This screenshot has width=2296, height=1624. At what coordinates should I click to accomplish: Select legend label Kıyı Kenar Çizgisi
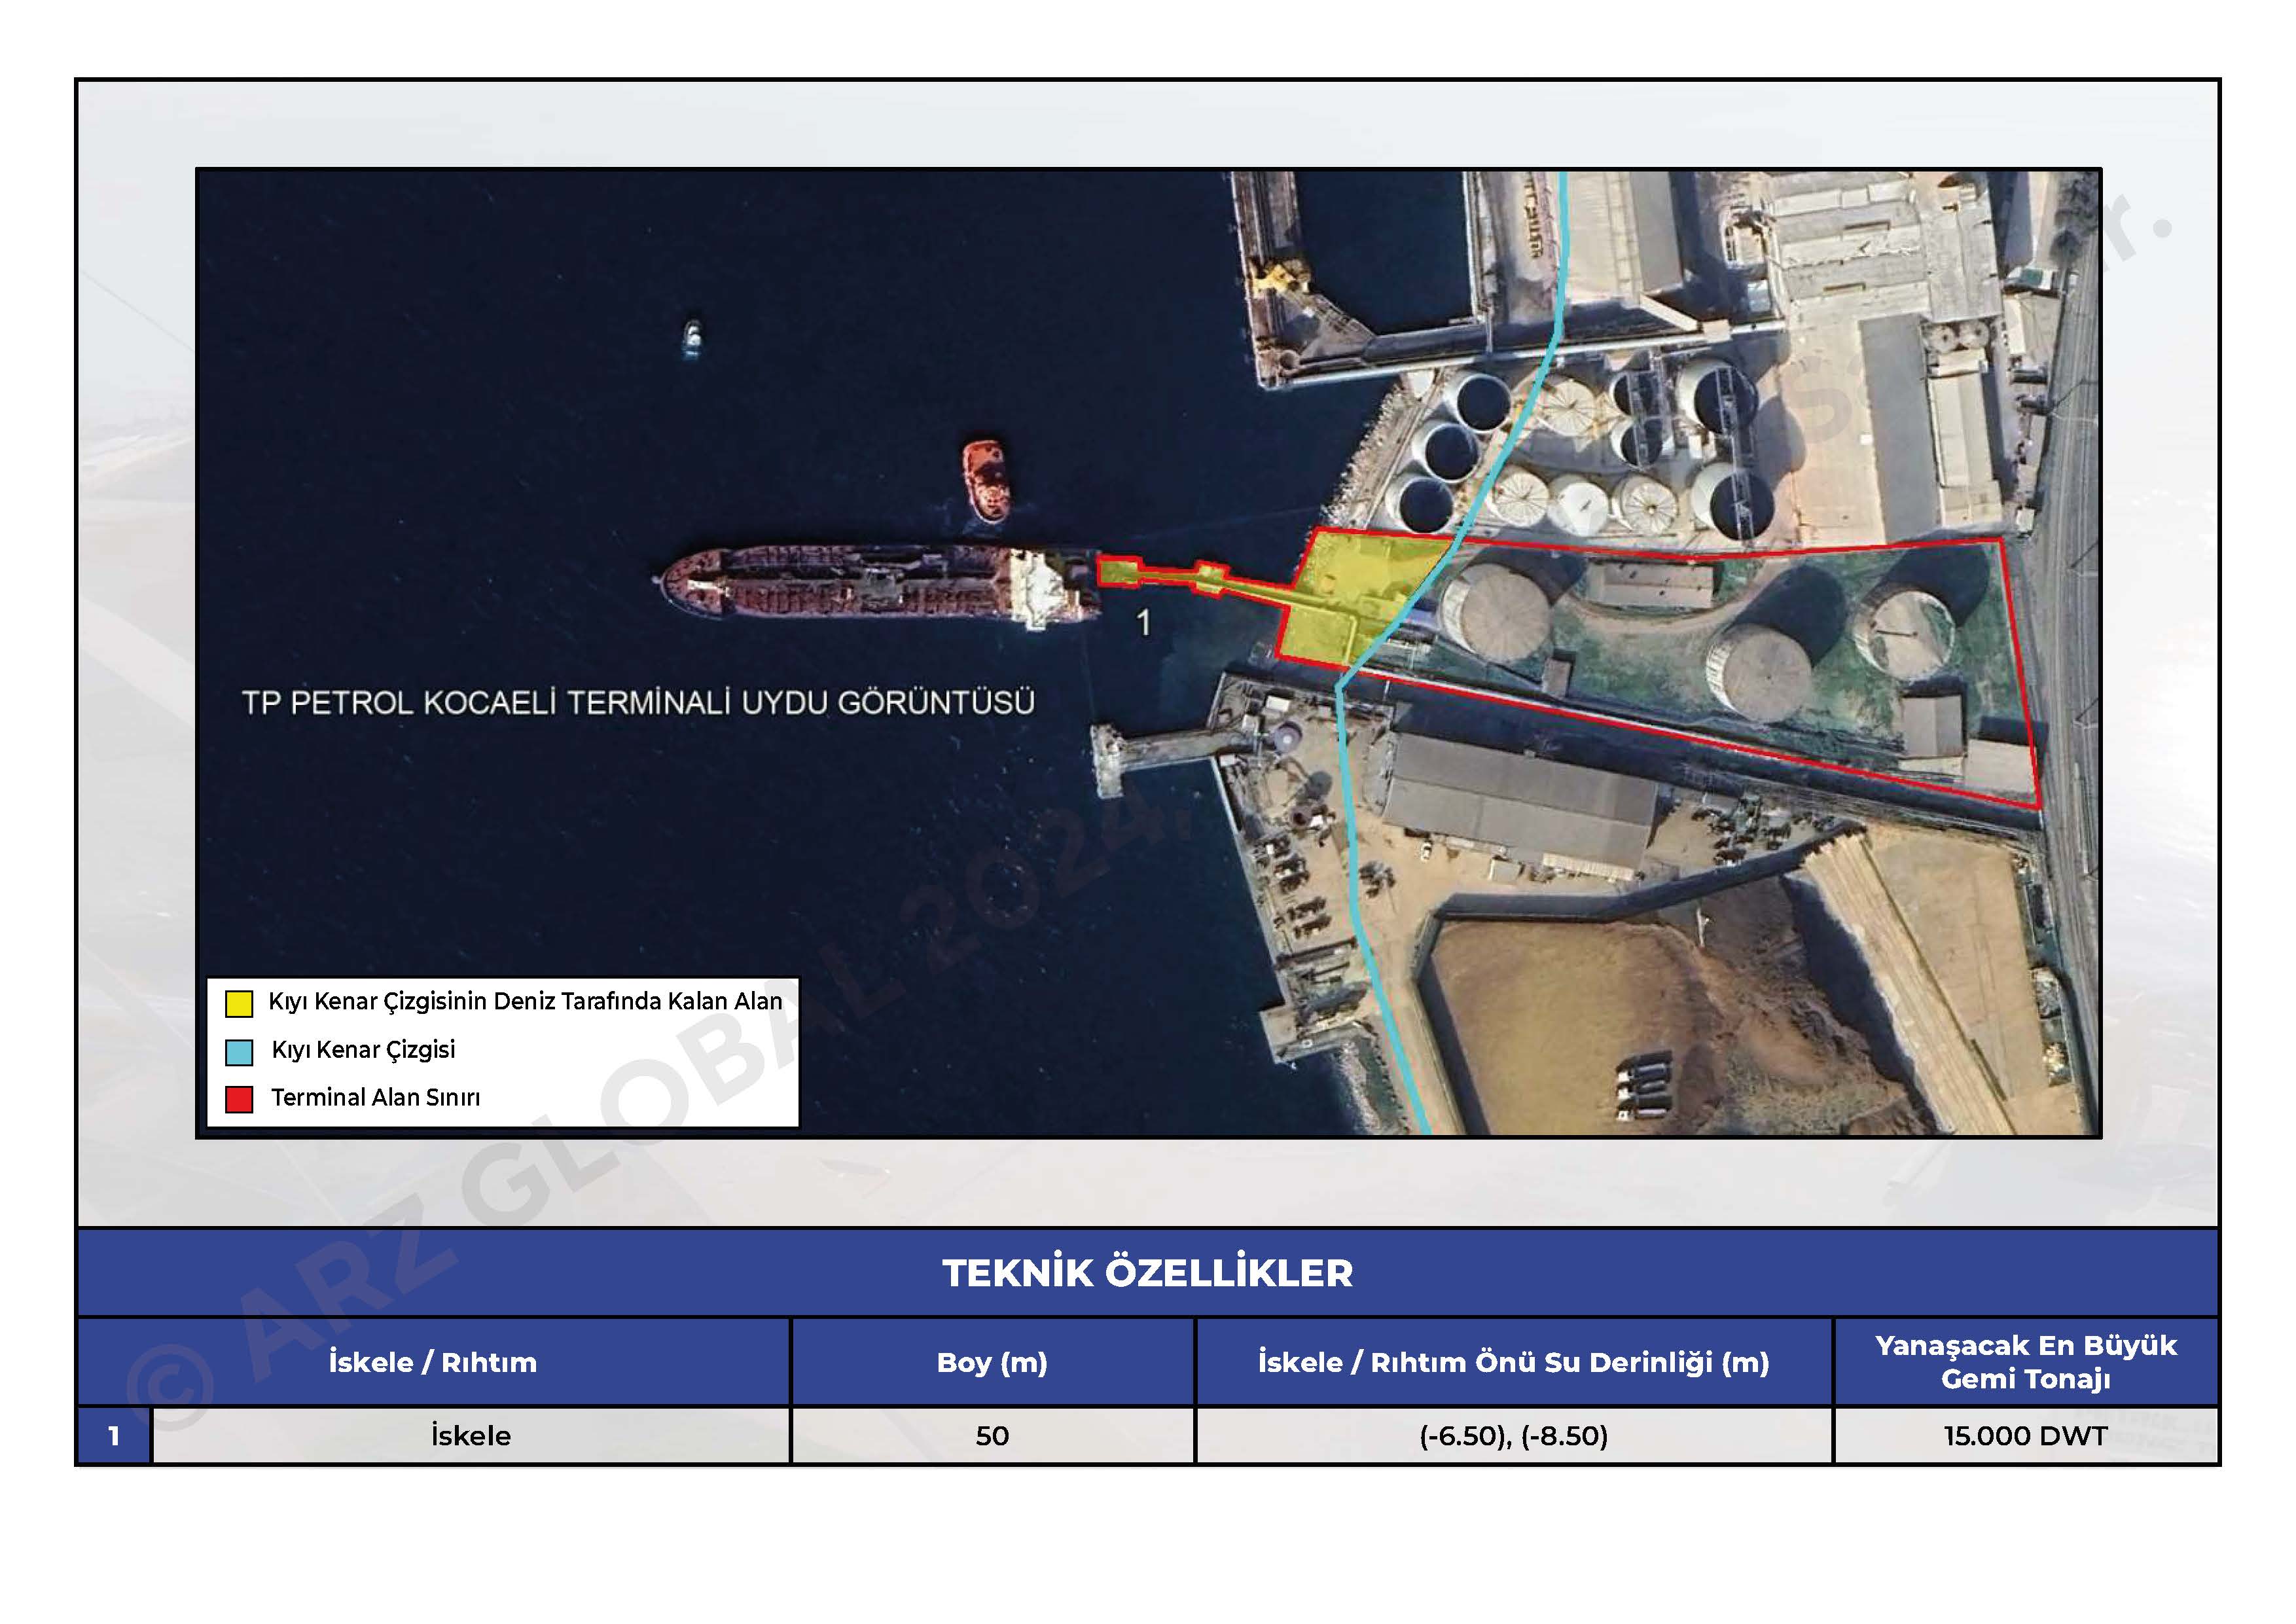[363, 1049]
